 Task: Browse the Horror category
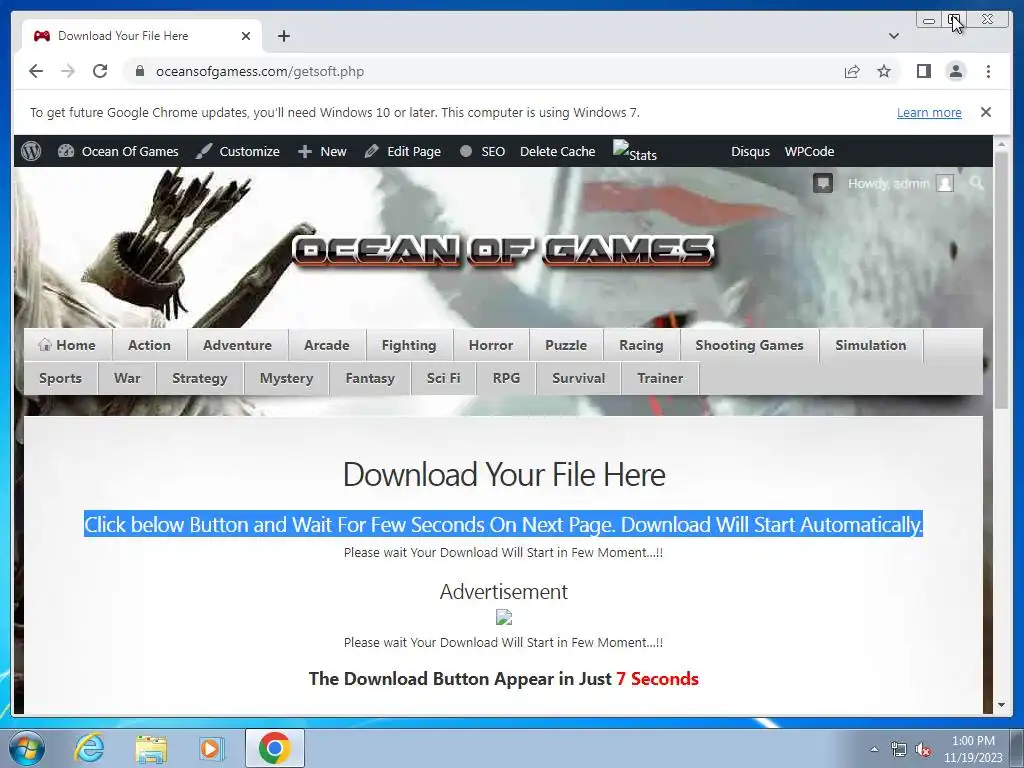point(490,345)
